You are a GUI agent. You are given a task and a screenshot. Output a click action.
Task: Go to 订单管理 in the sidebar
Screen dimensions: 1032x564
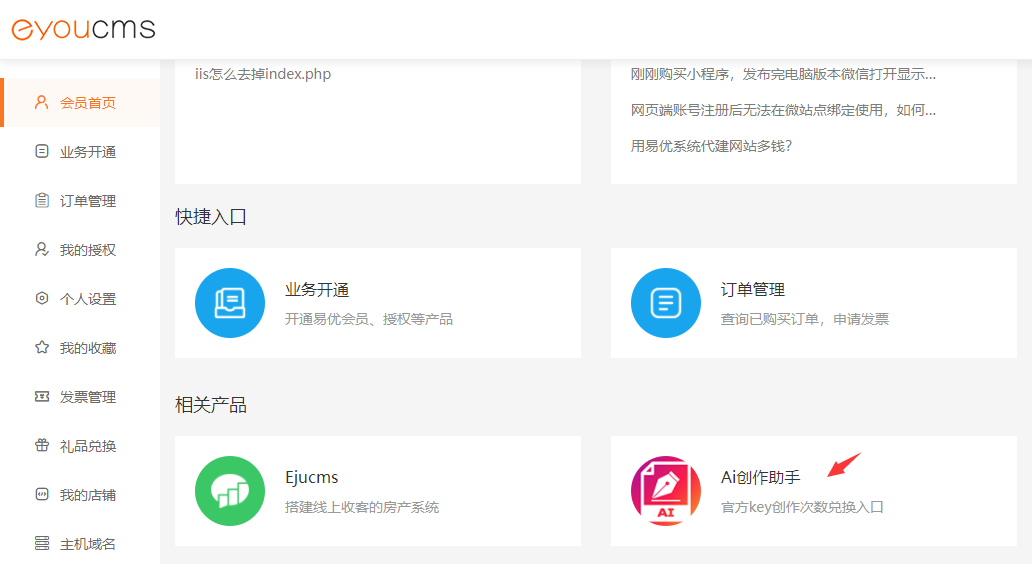80,201
